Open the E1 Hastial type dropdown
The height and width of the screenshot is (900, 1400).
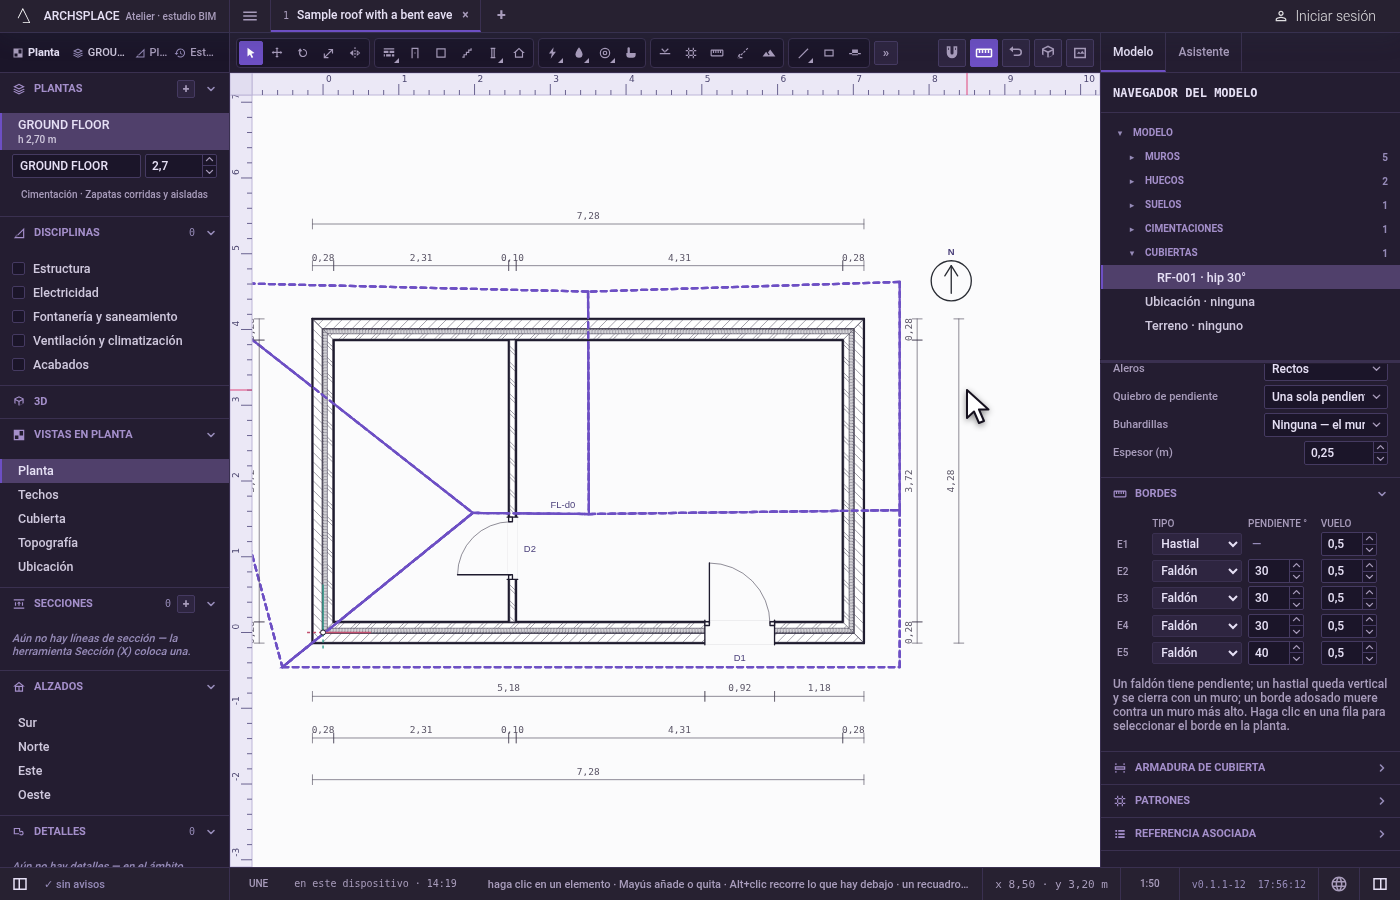tap(1197, 544)
